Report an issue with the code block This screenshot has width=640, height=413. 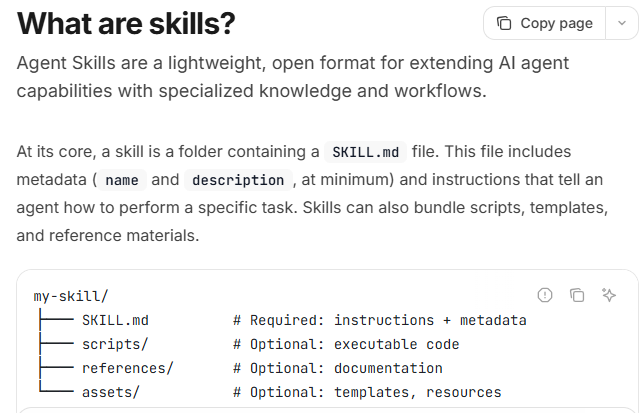click(x=545, y=294)
